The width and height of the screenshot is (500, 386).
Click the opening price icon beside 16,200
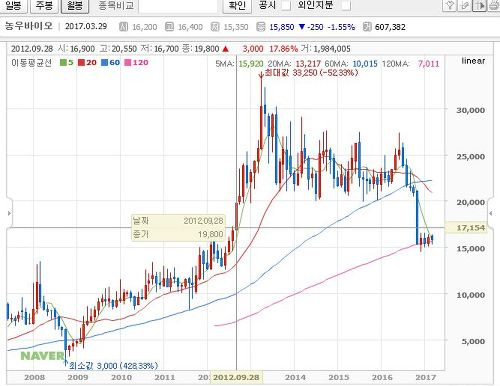coord(123,27)
